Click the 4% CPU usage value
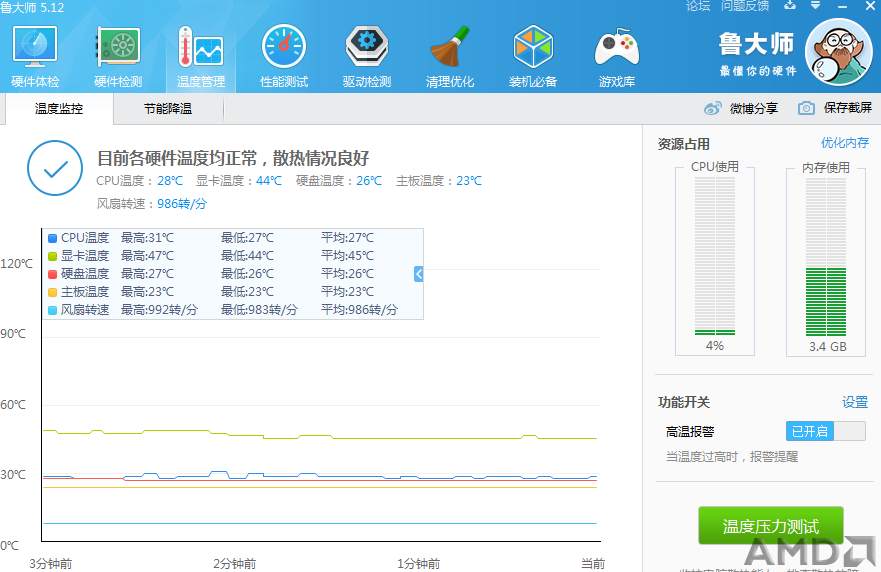The image size is (881, 572). click(715, 346)
